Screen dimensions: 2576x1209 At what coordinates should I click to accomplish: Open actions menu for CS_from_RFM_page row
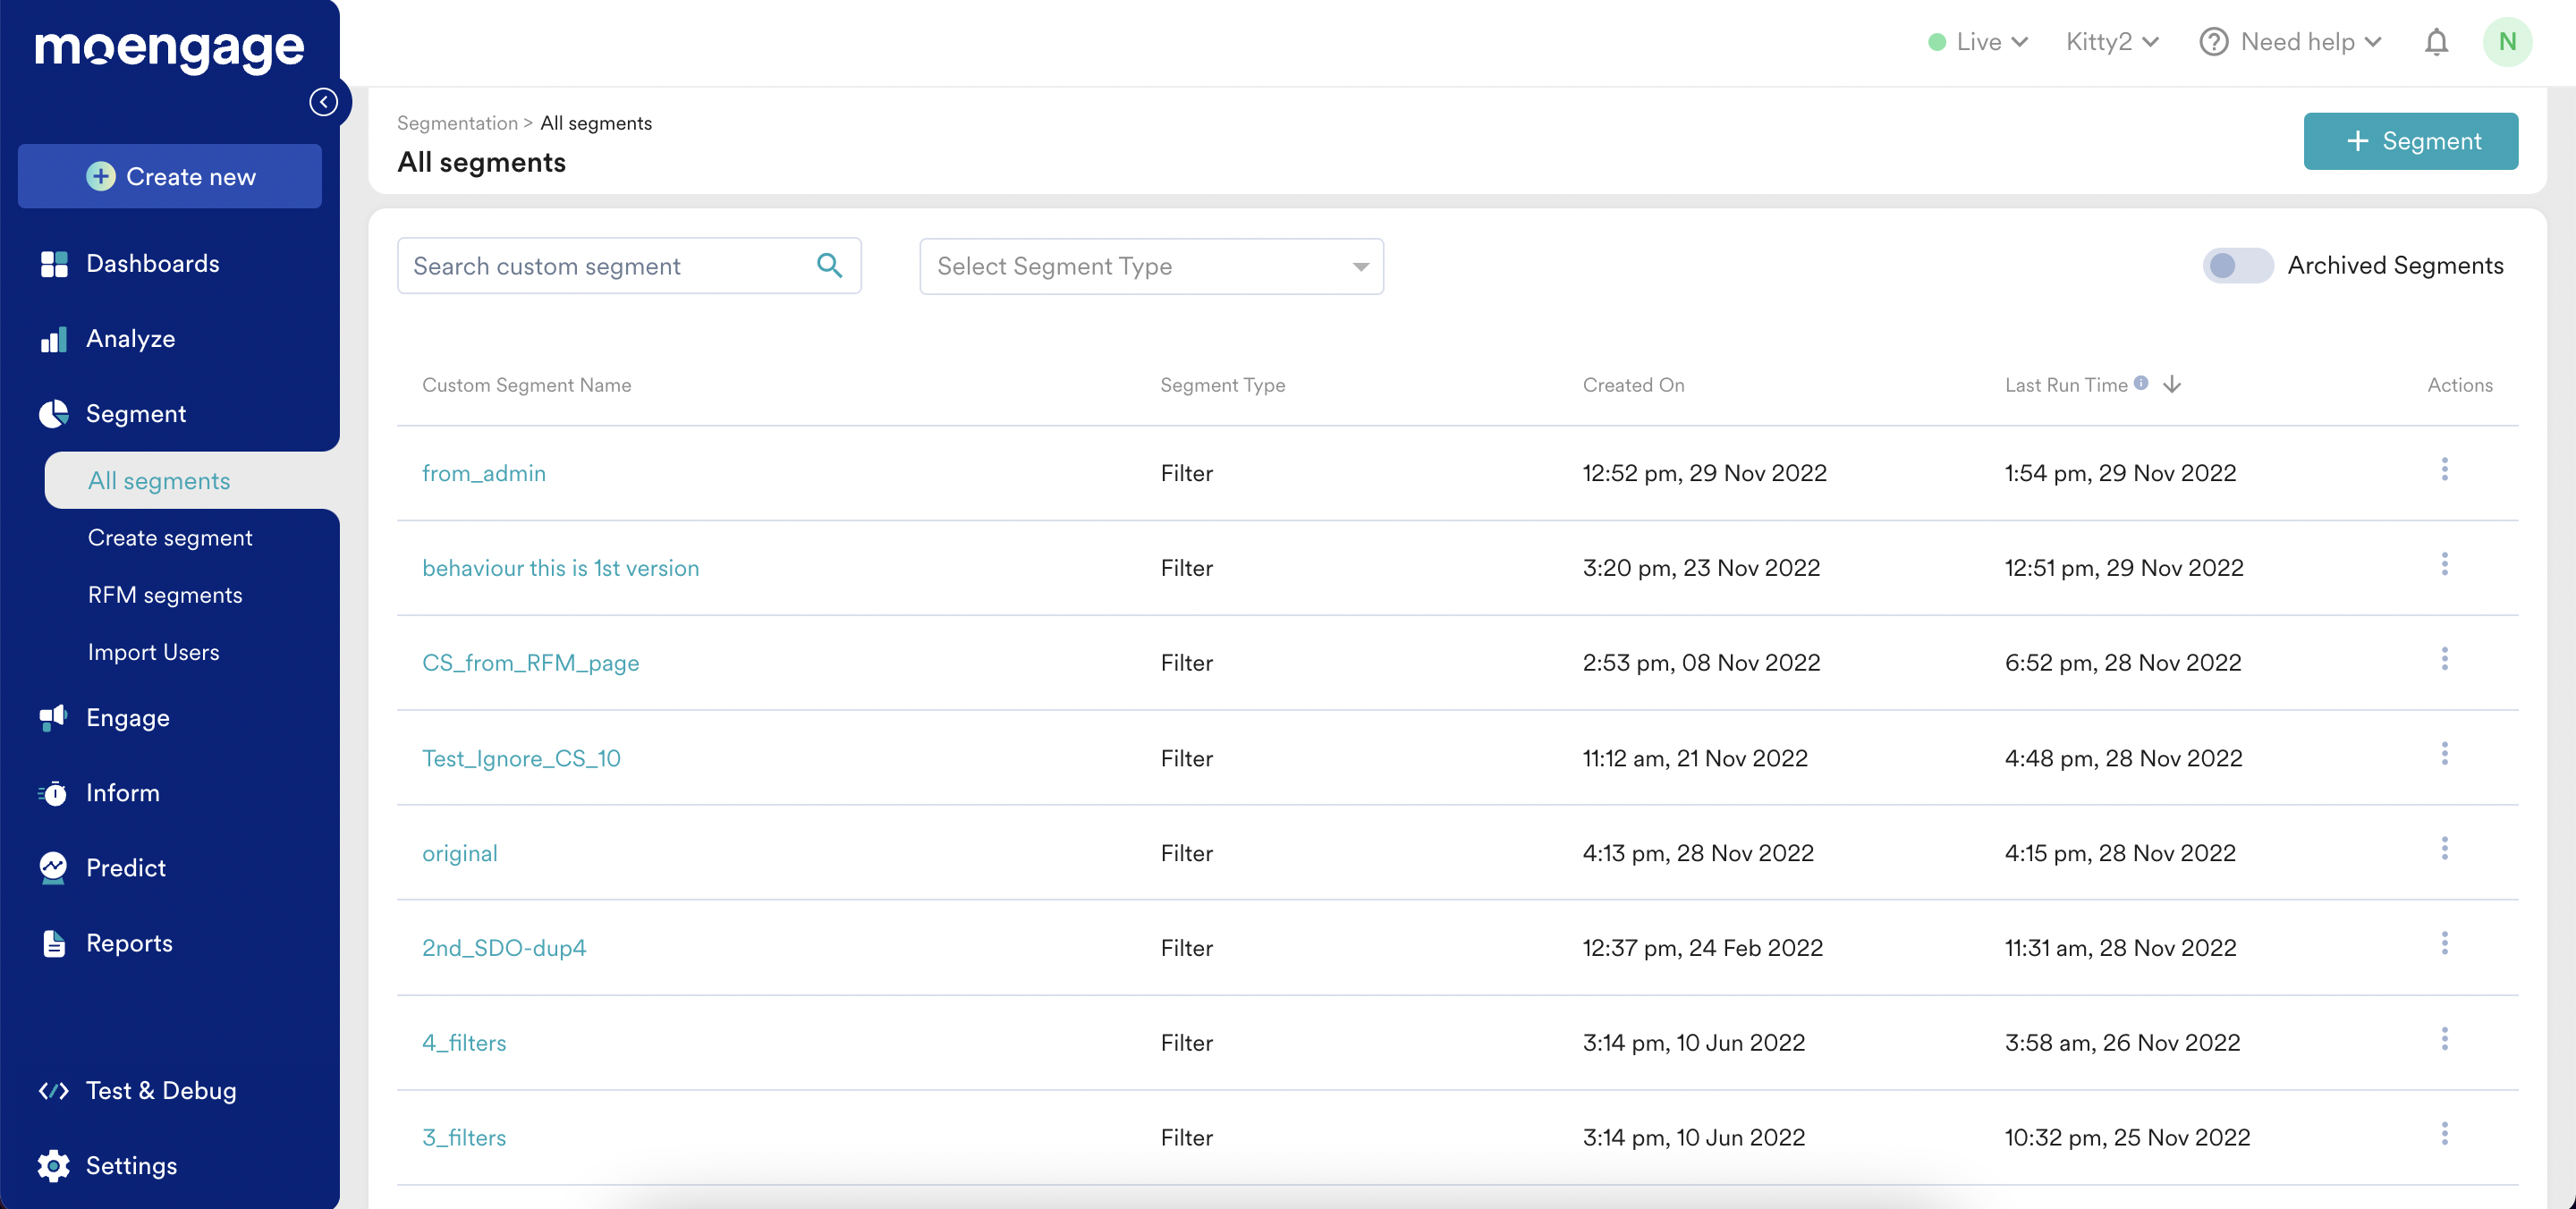2445,658
